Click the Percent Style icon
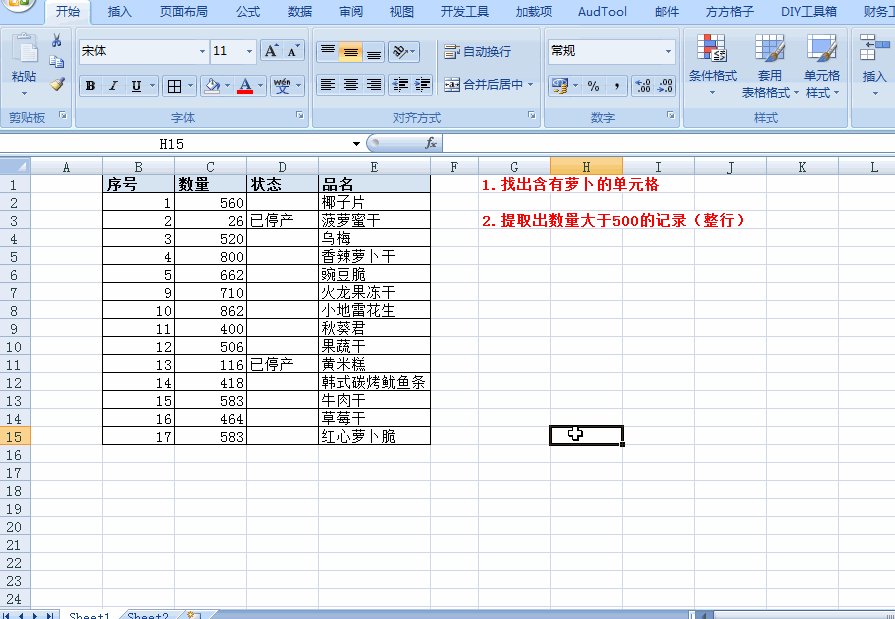The width and height of the screenshot is (895, 619). point(593,86)
